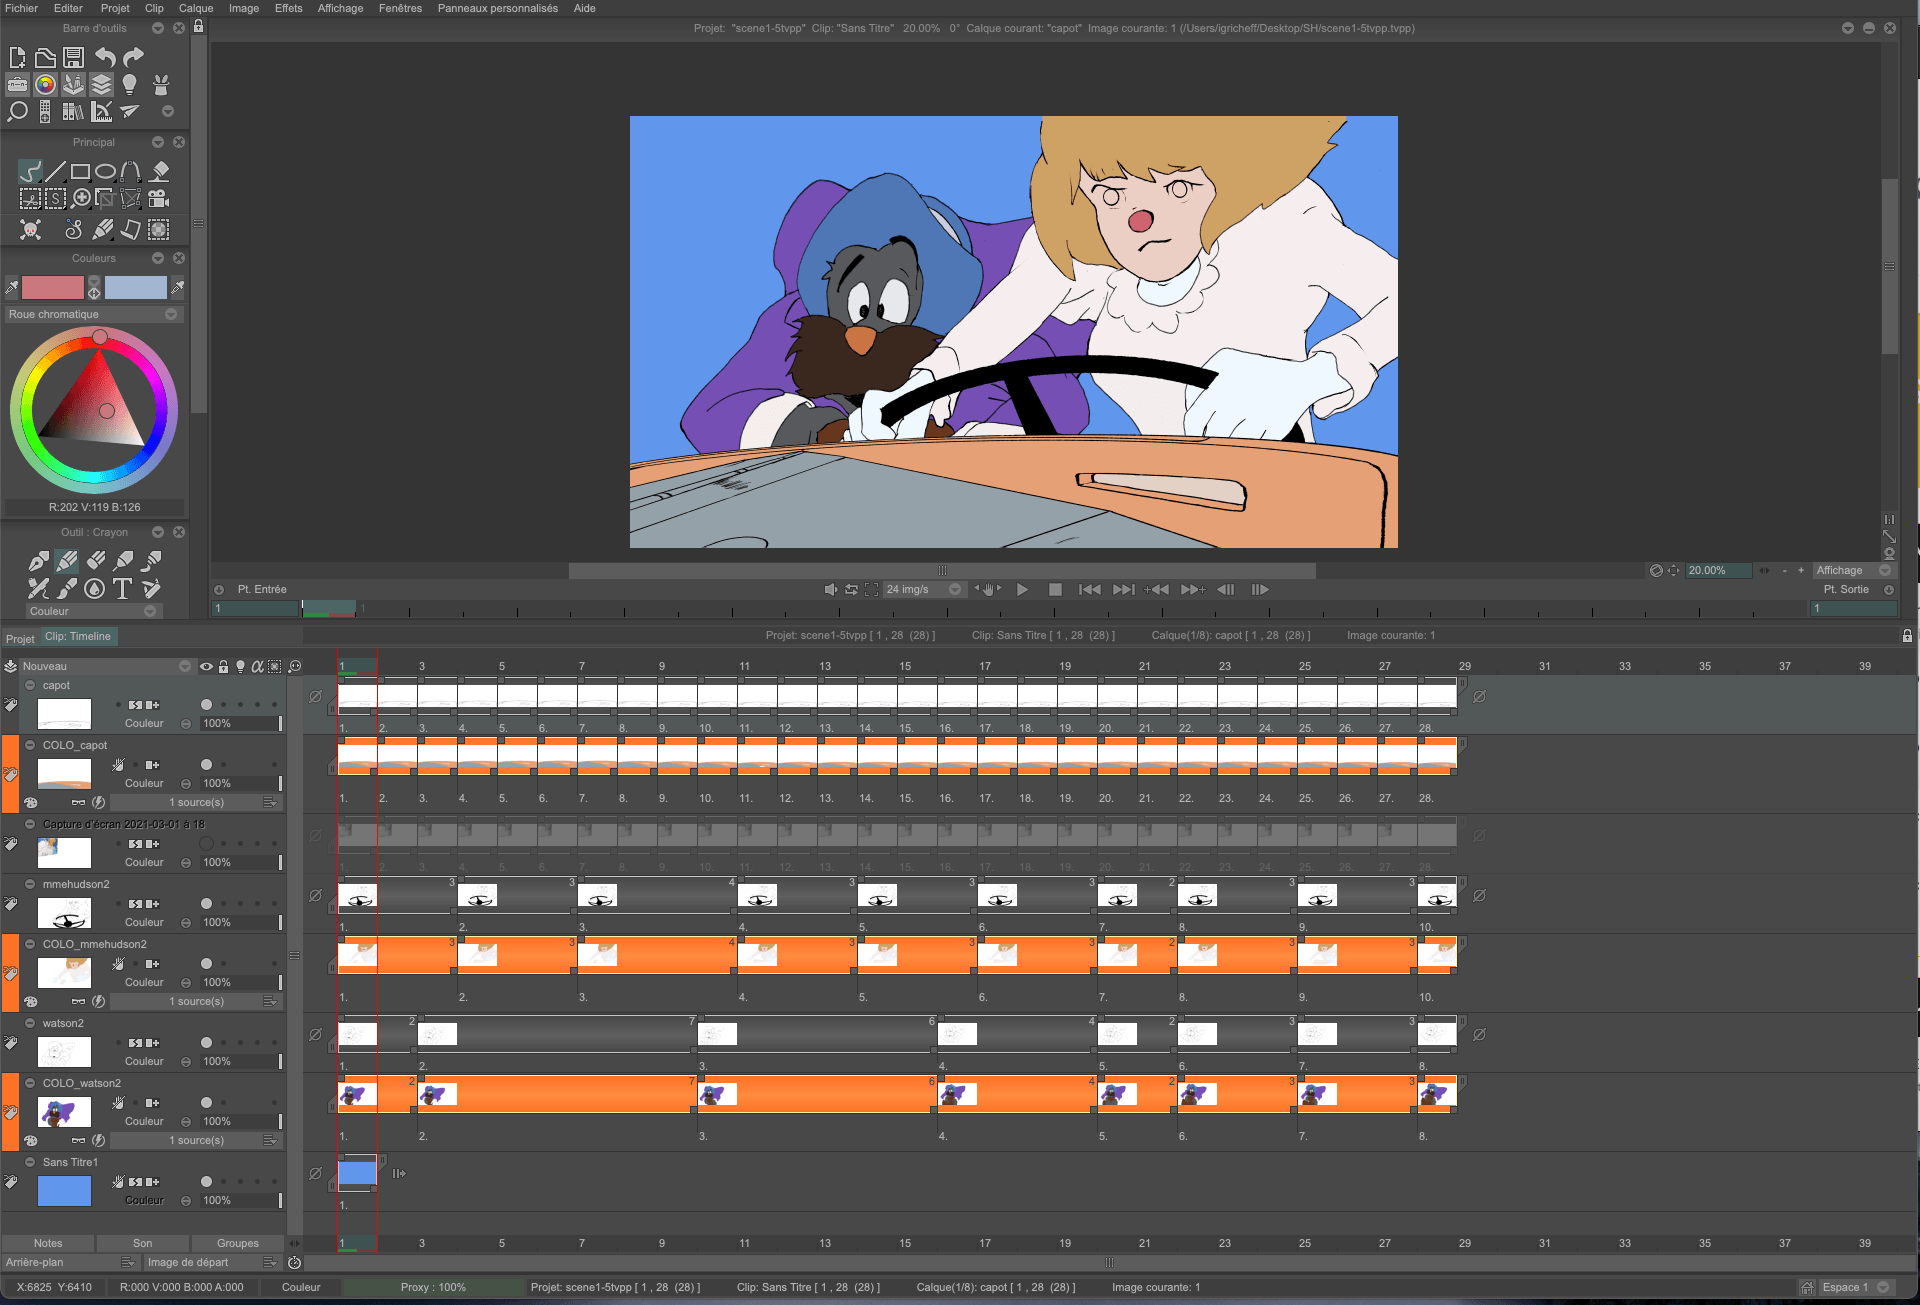
Task: Click the pink foreground color swatch
Action: 53,288
